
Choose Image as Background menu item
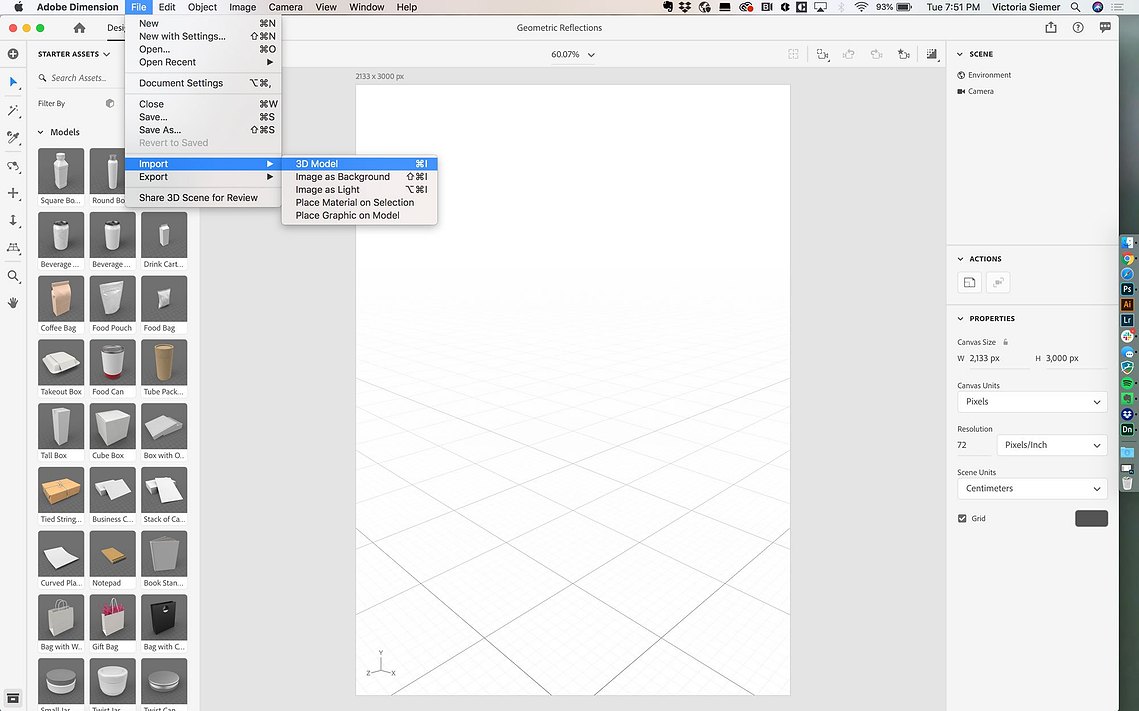pos(360,177)
